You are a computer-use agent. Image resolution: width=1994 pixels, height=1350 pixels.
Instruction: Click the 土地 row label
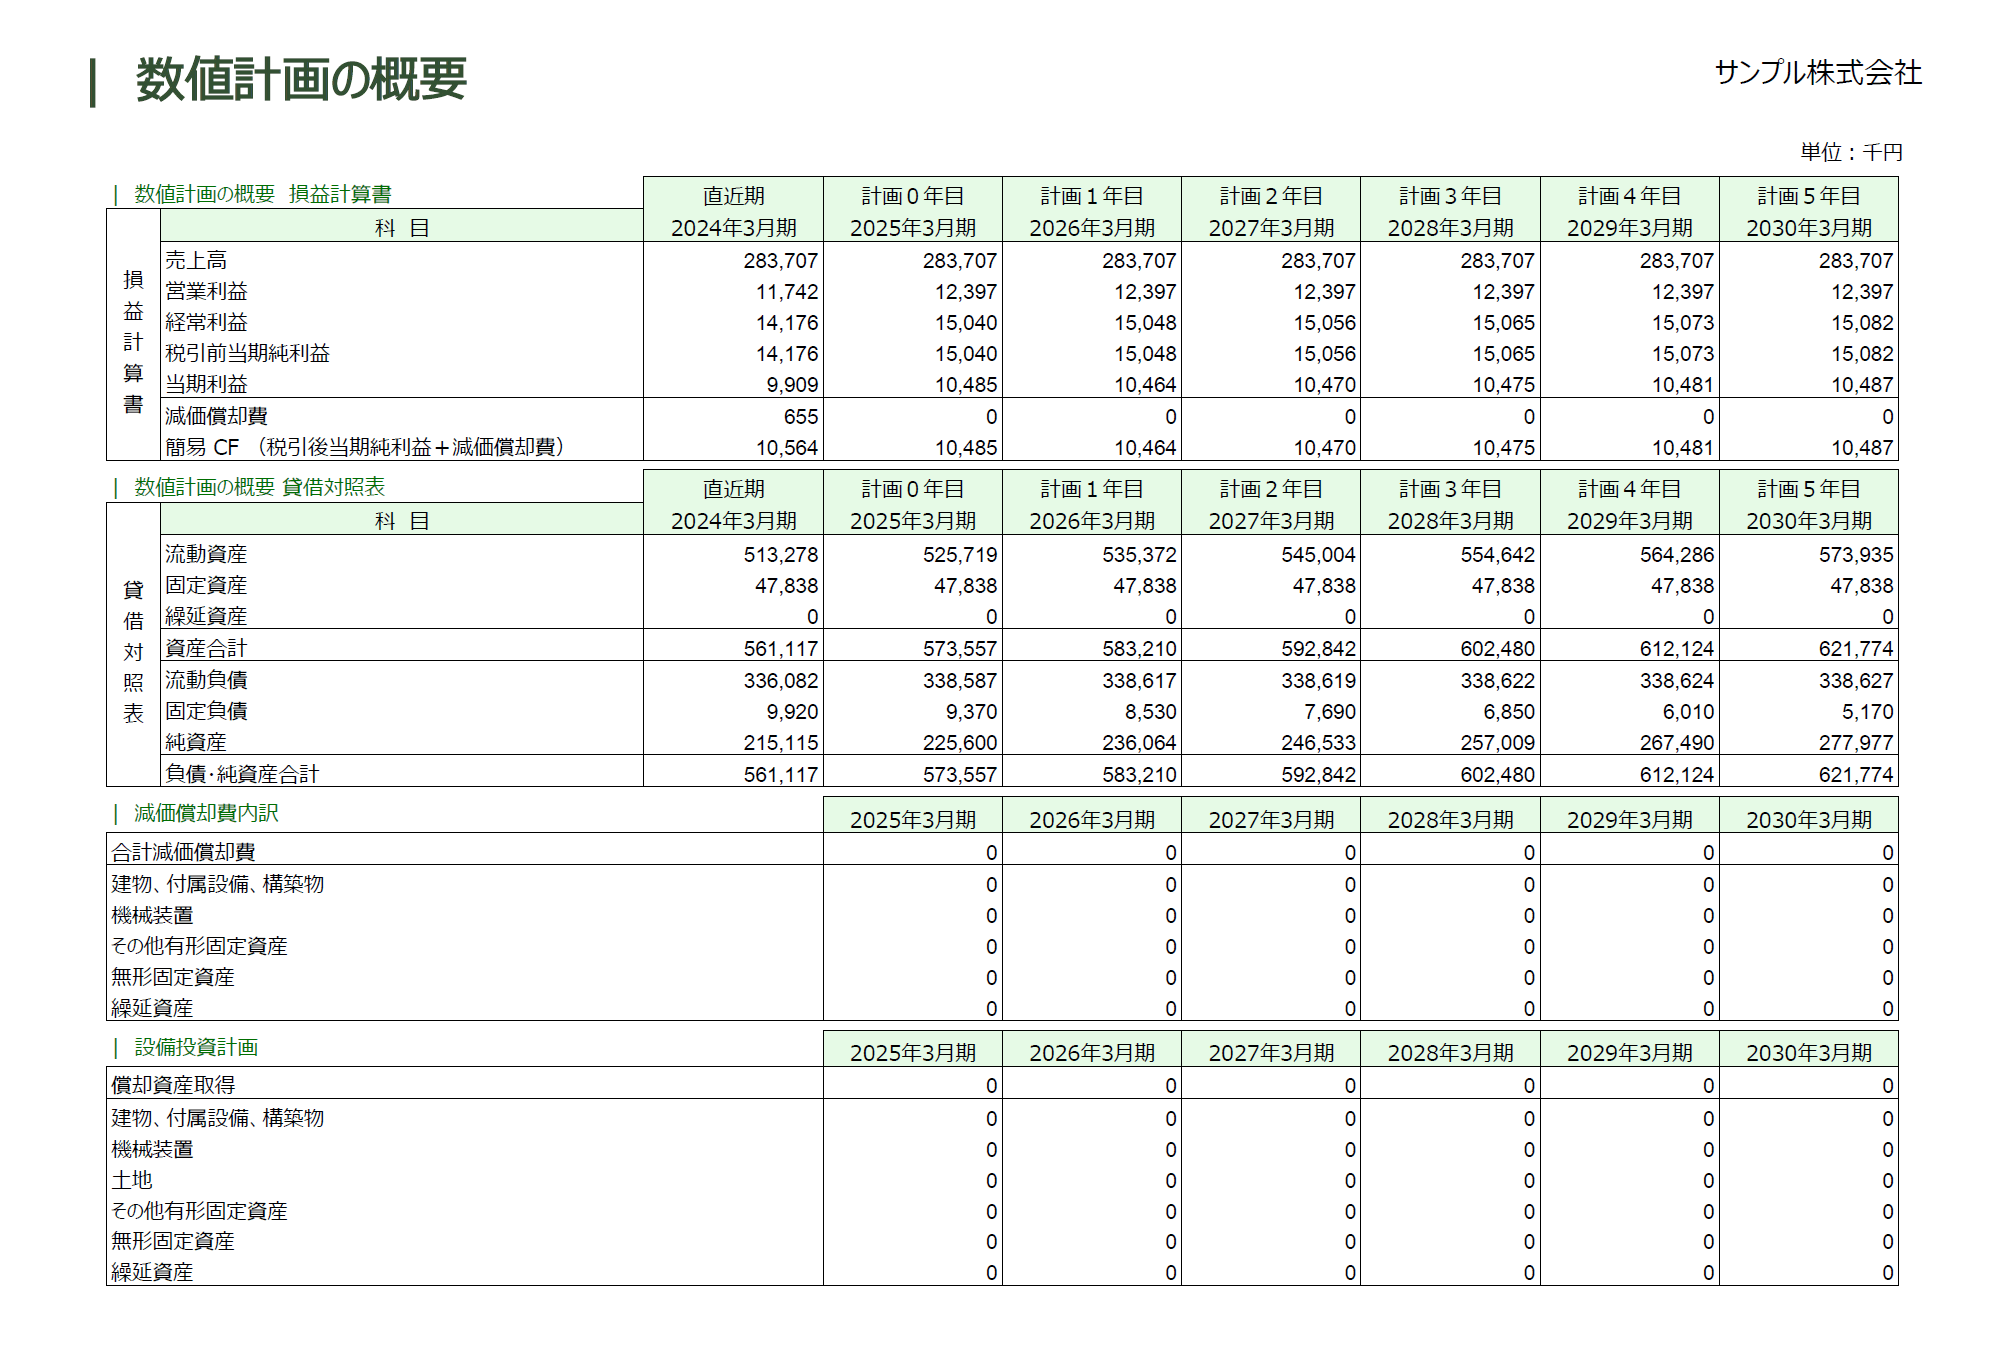coord(132,1180)
